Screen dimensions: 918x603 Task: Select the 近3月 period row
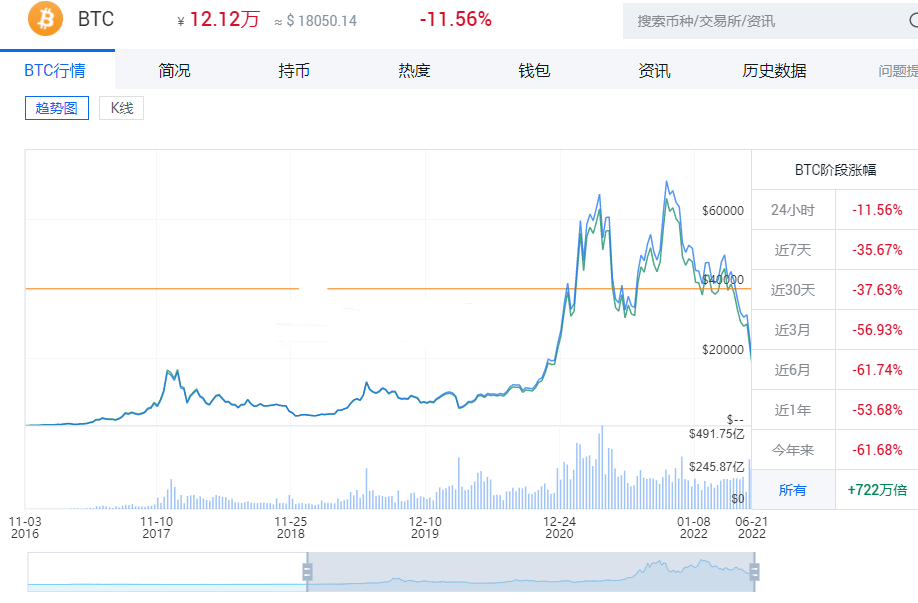click(834, 330)
